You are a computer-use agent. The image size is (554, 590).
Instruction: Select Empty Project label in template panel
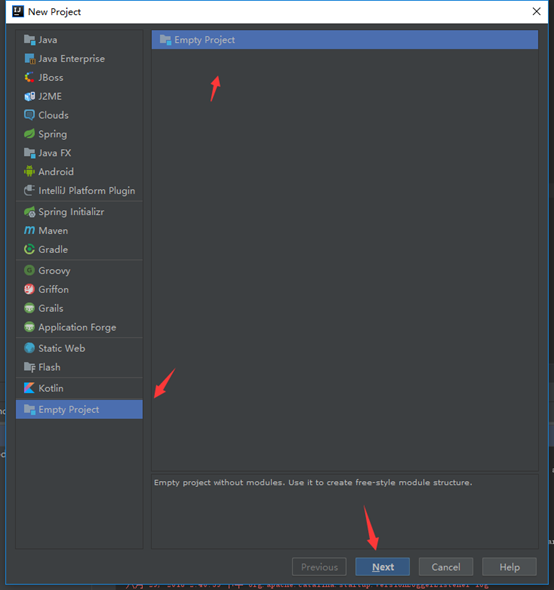(x=204, y=40)
